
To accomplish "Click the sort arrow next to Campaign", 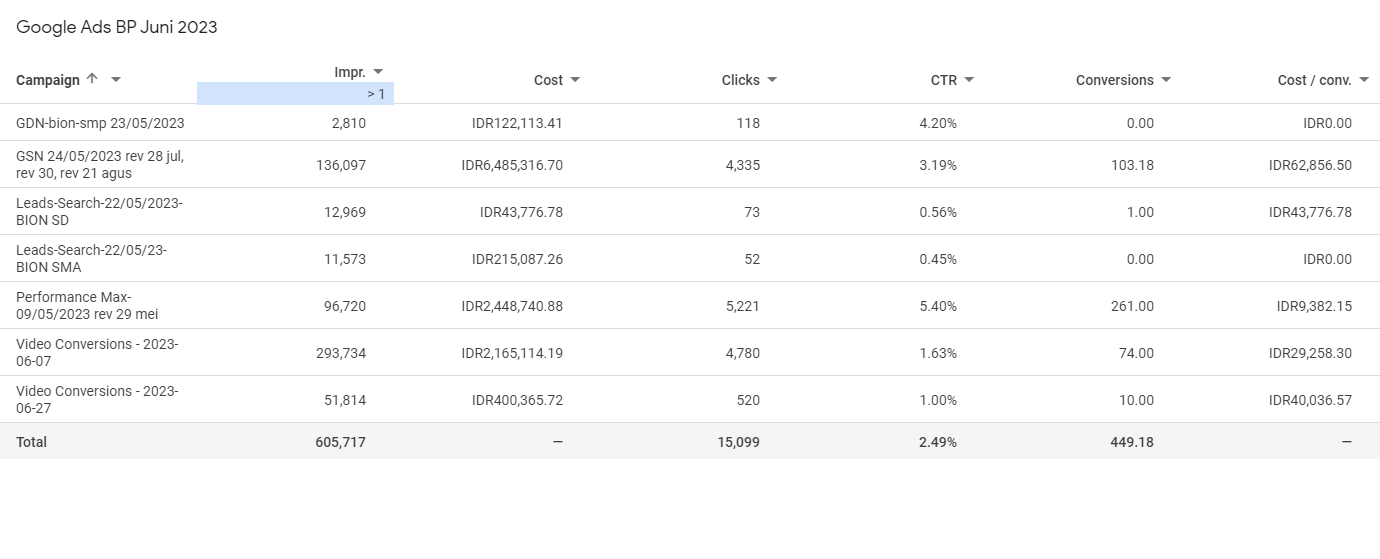I will (92, 79).
